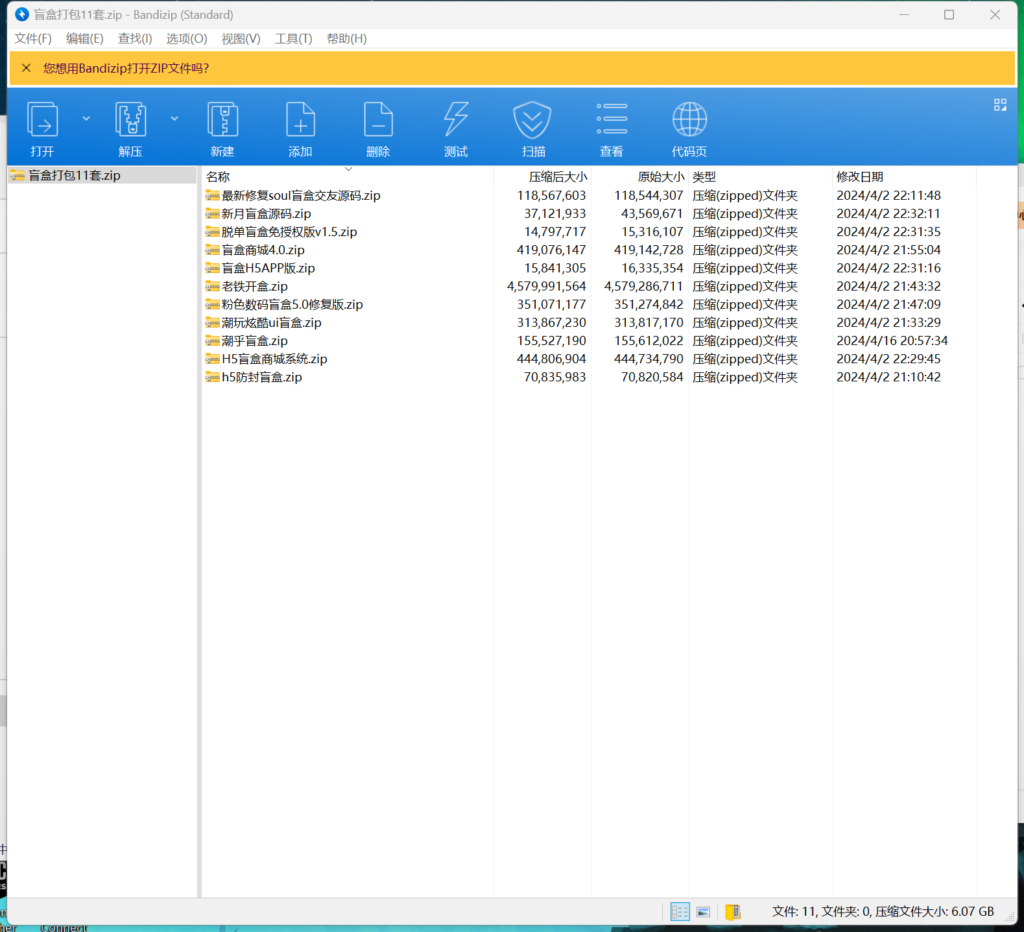Click the 扫描 (Scan) shield icon
1024x932 pixels.
pyautogui.click(x=533, y=120)
